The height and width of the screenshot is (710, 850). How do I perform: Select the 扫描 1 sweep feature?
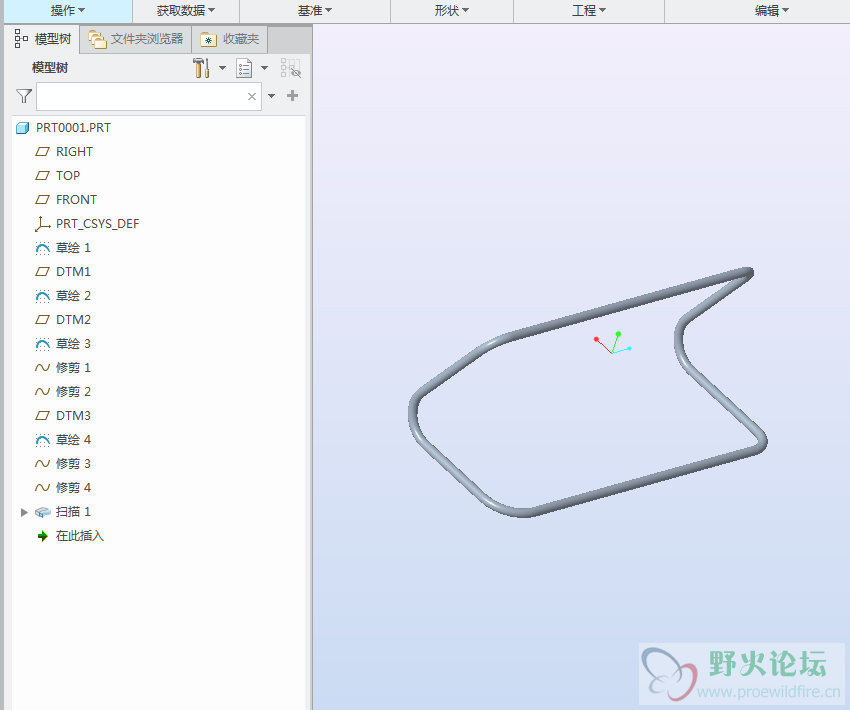(x=73, y=512)
